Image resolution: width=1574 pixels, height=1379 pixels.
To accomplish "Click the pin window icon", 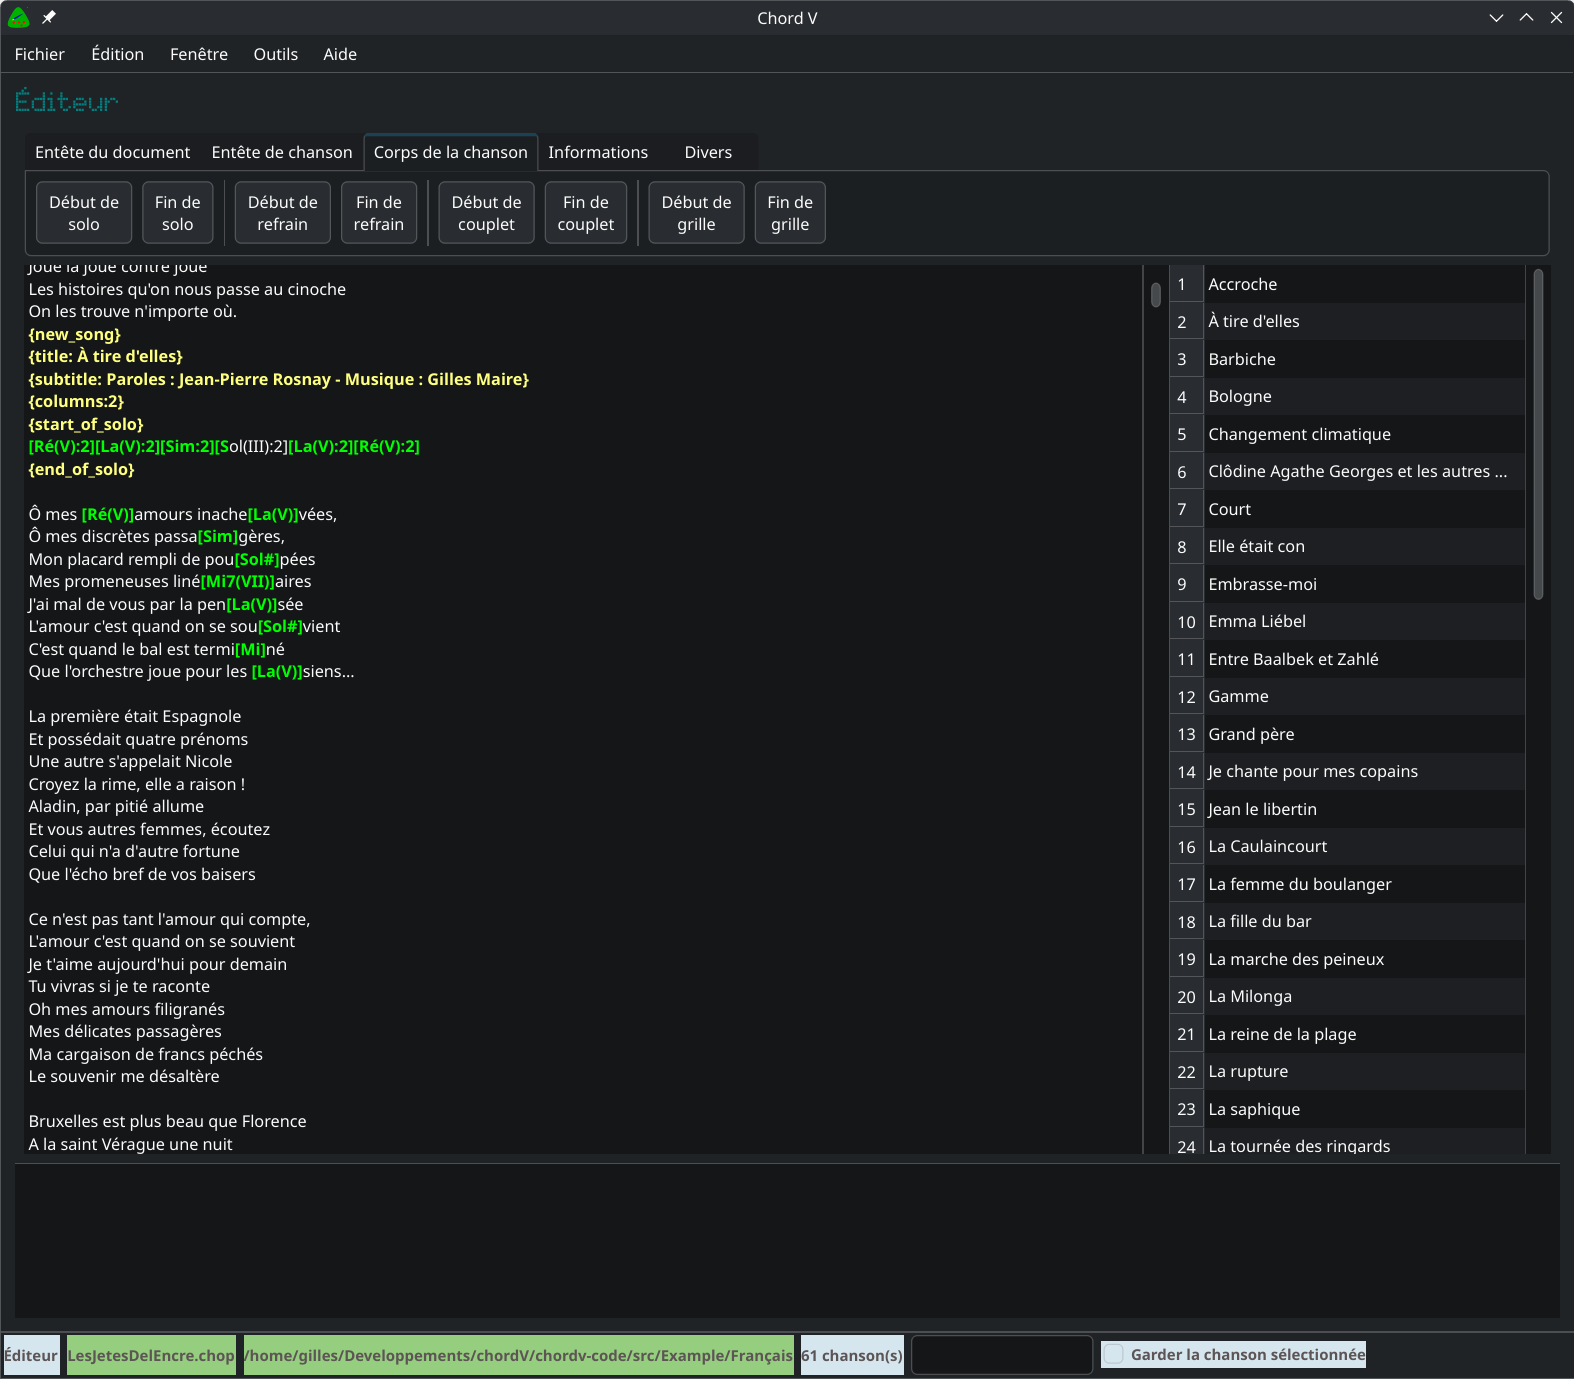I will 49,18.
